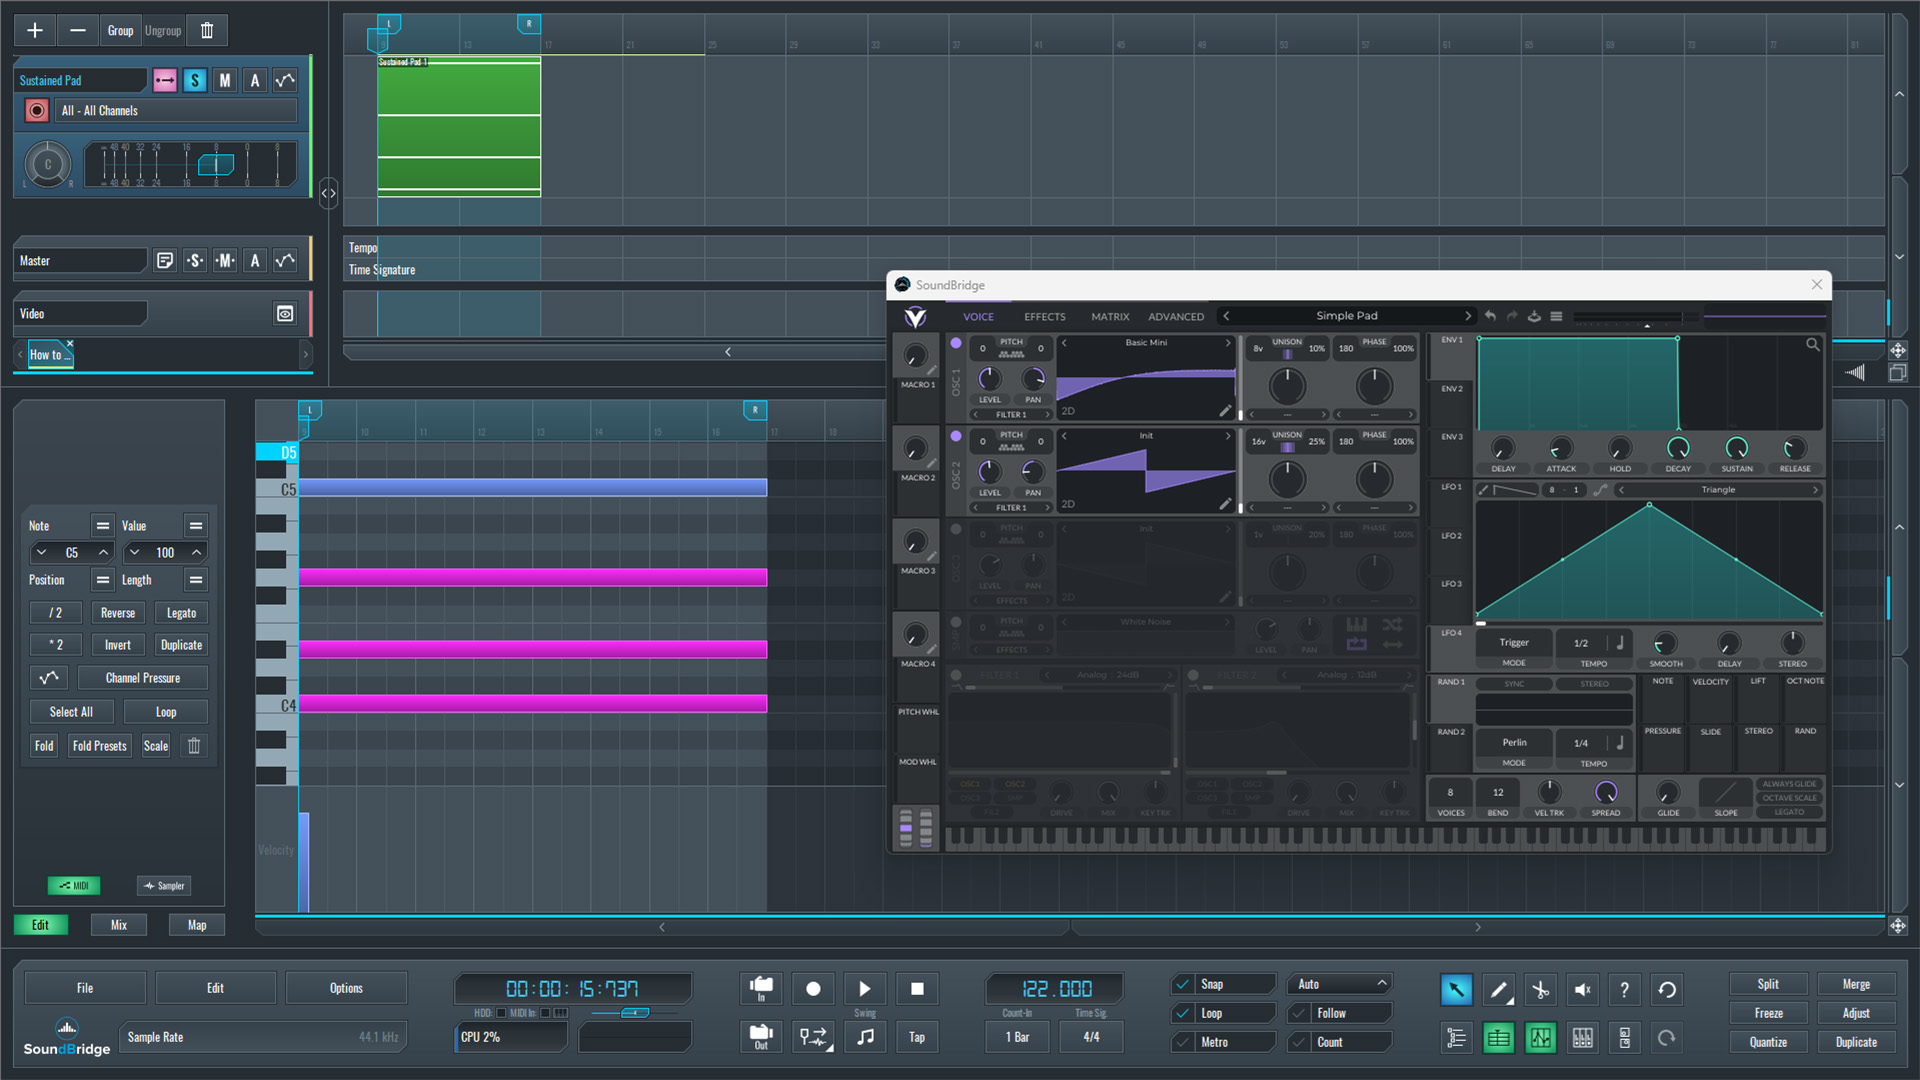1920x1080 pixels.
Task: Open automation for Sustained Pad track
Action: (x=285, y=80)
